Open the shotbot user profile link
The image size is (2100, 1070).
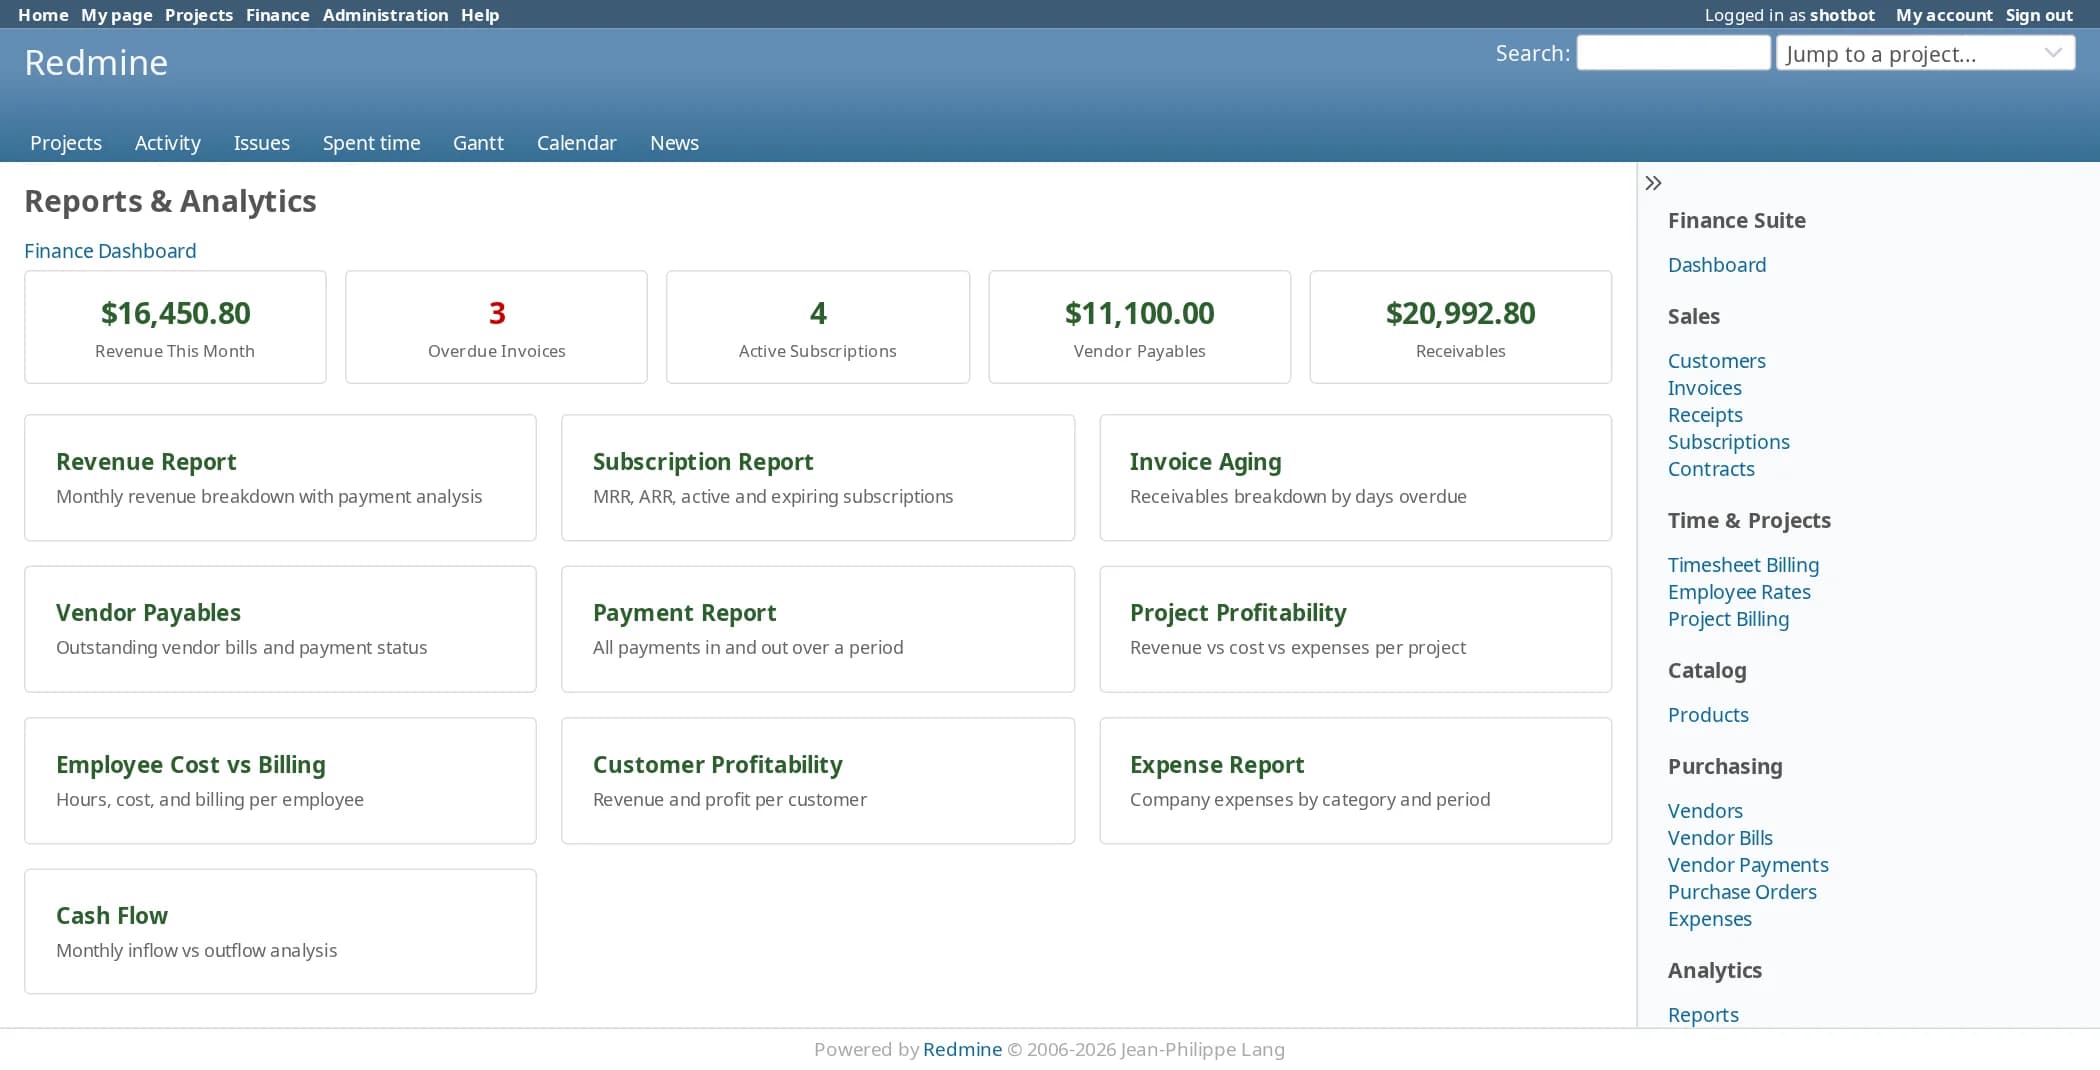coord(1842,15)
